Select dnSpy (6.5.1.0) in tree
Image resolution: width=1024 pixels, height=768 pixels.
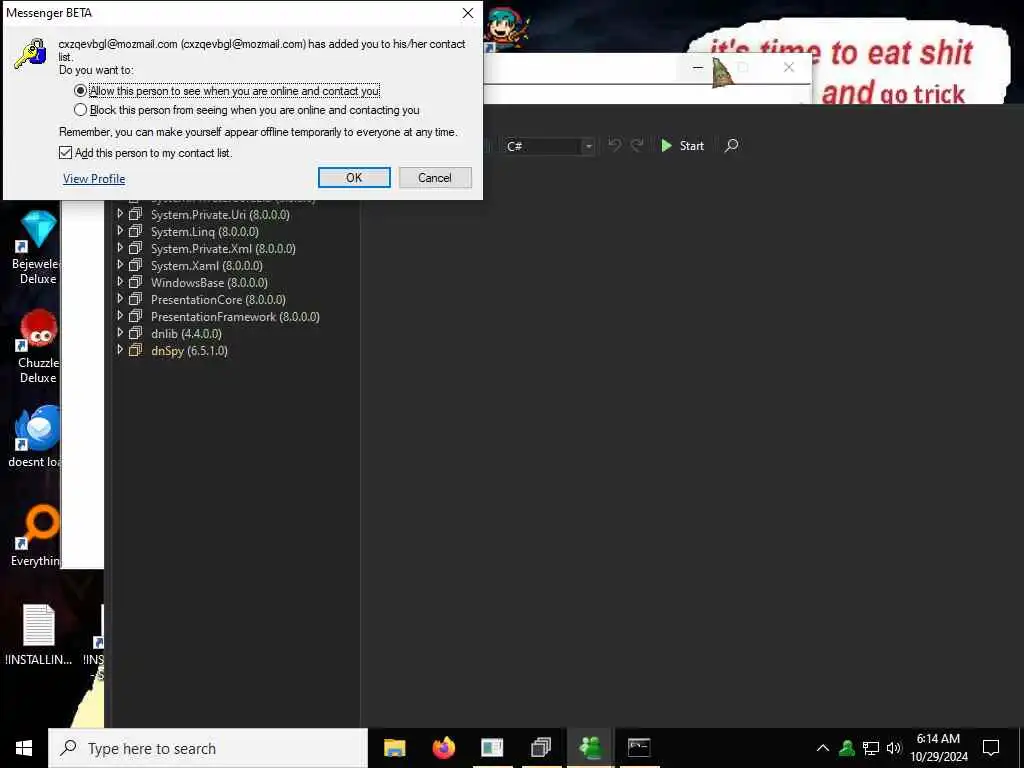pyautogui.click(x=189, y=351)
